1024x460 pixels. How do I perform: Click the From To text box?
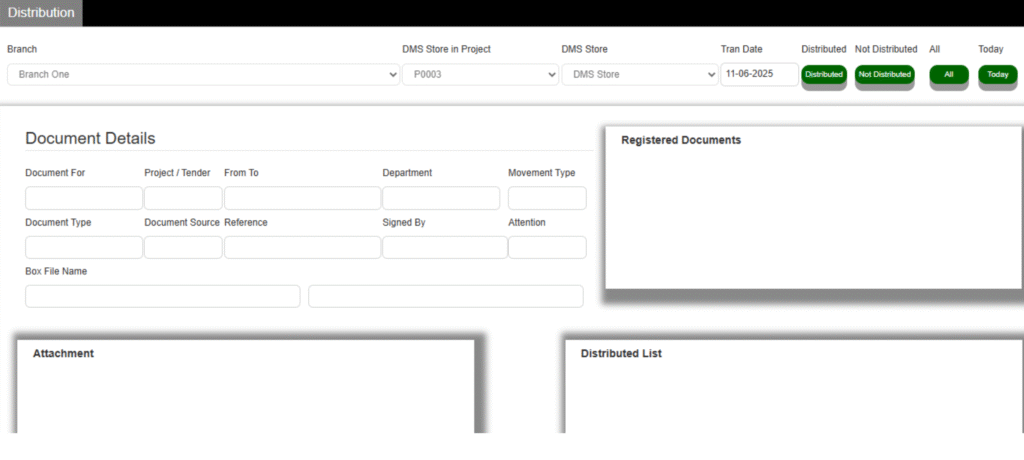[302, 198]
